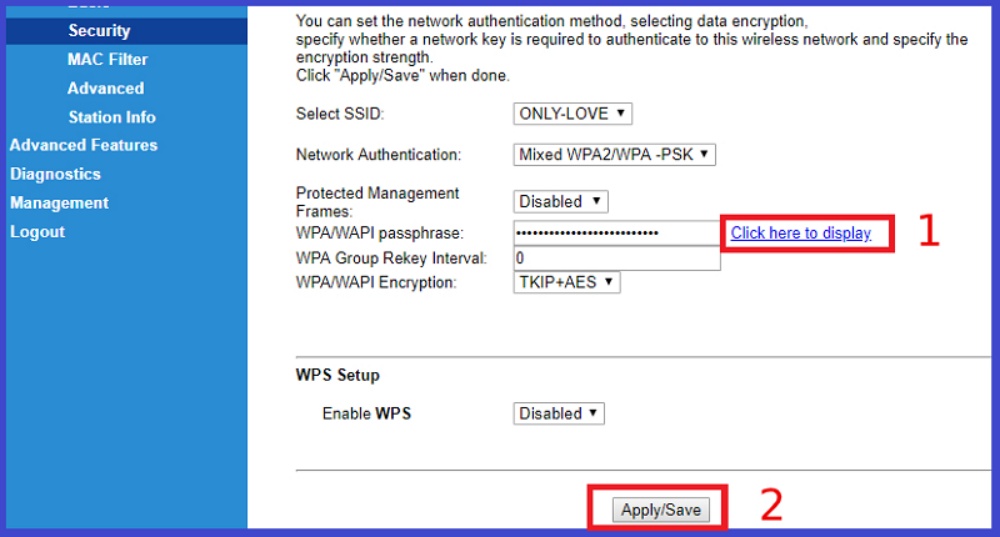This screenshot has height=537, width=1000.
Task: Click the WPA/WAPI passphrase field
Action: tap(616, 233)
